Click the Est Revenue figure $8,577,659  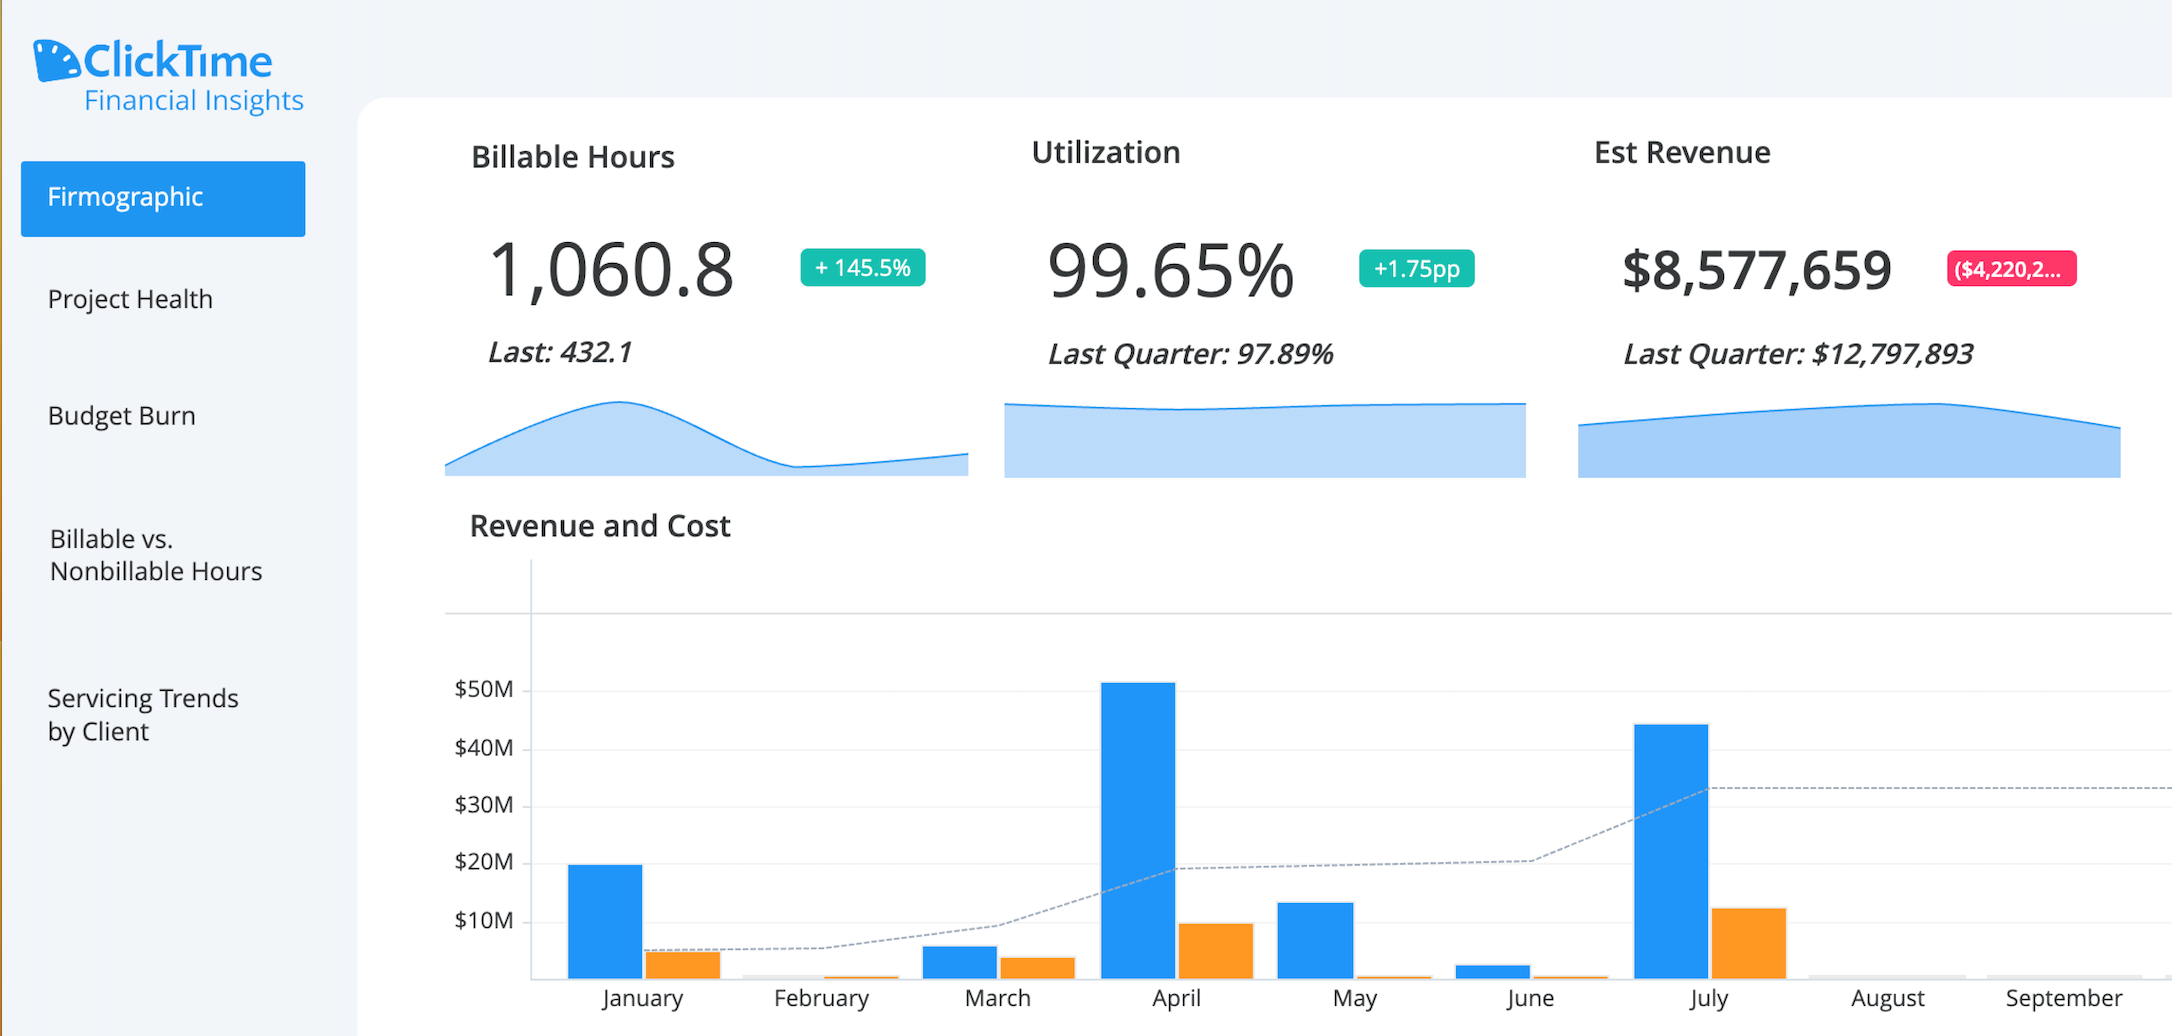click(x=1757, y=271)
